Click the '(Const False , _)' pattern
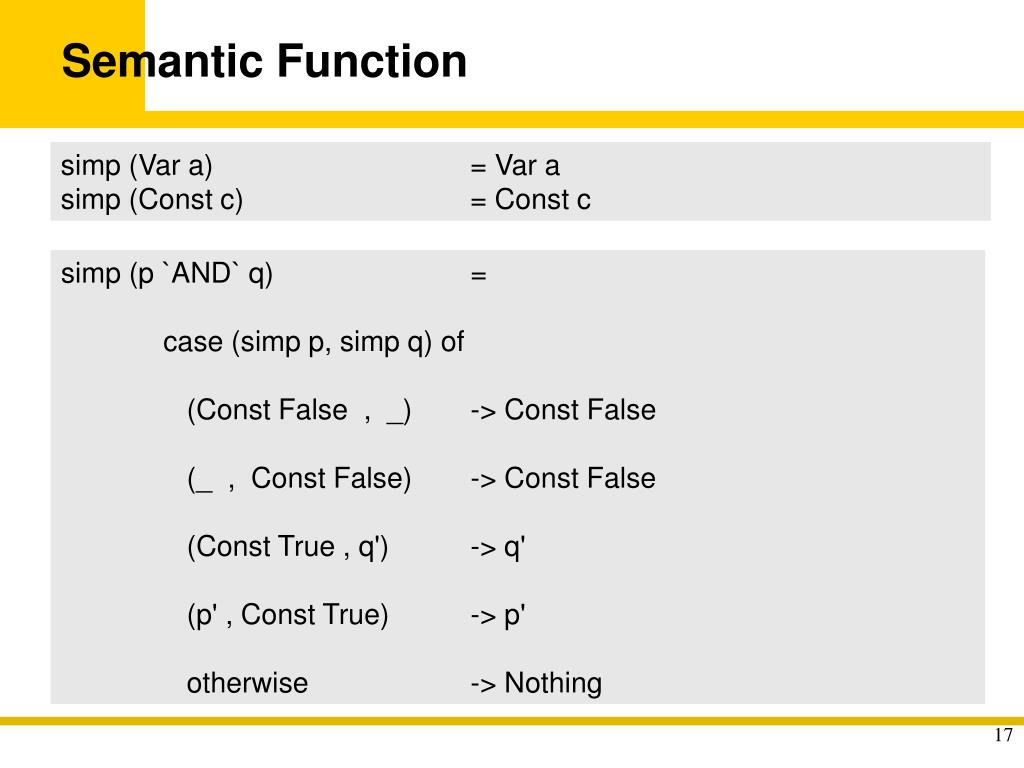Viewport: 1024px width, 768px height. tap(299, 411)
